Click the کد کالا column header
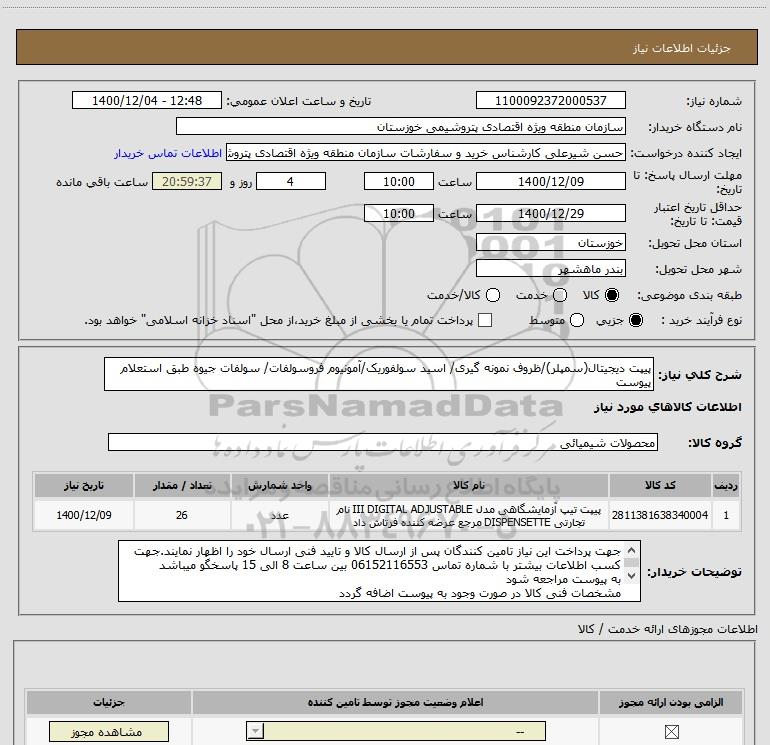The width and height of the screenshot is (770, 745). coord(660,485)
